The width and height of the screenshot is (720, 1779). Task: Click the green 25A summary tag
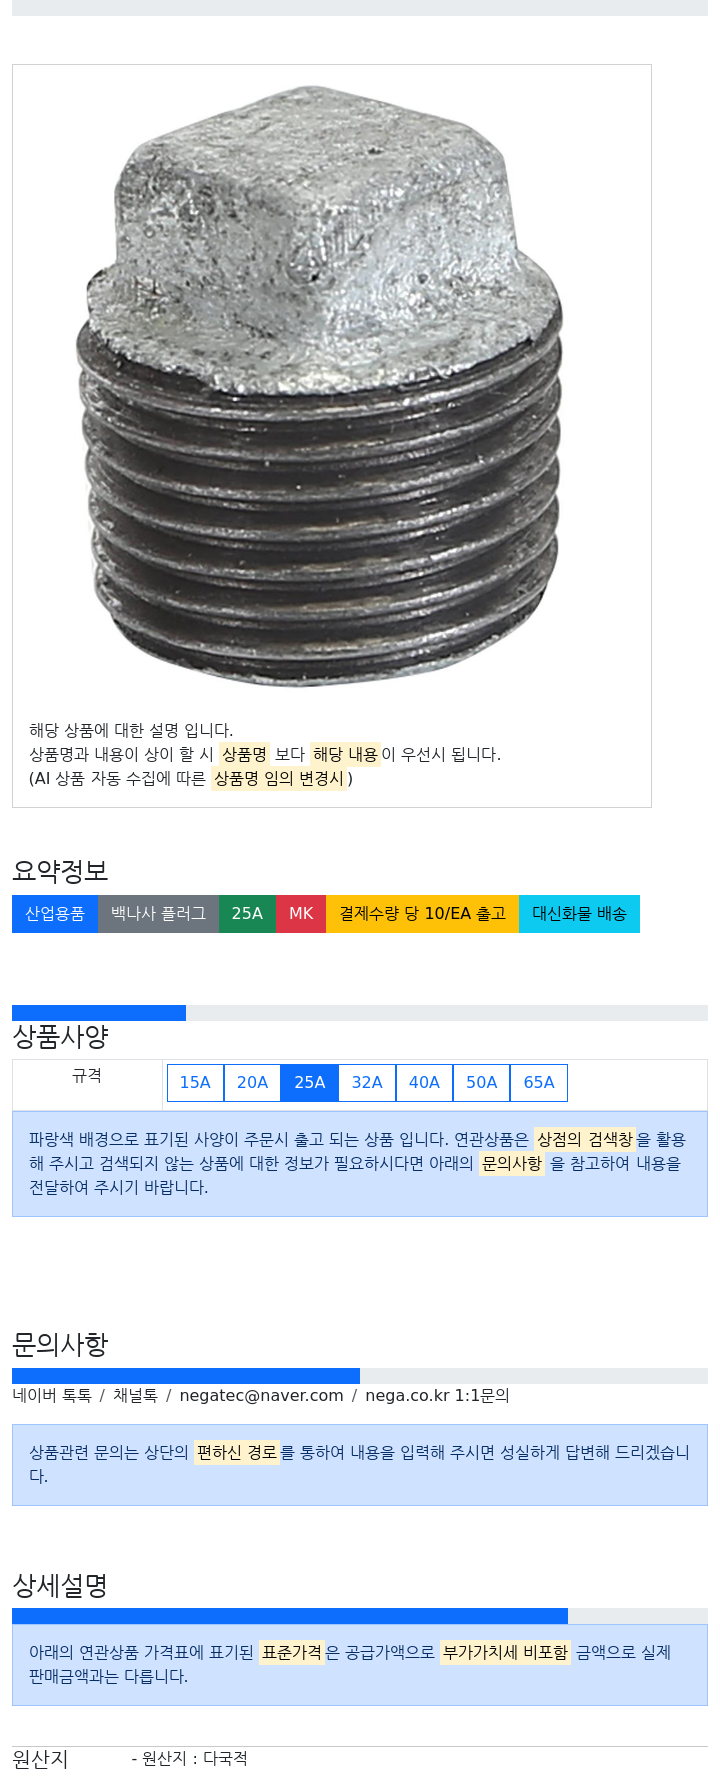247,914
